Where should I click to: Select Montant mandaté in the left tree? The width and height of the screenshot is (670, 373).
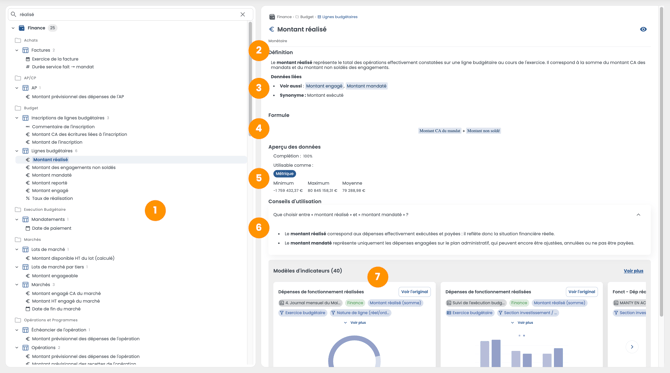[x=52, y=175]
